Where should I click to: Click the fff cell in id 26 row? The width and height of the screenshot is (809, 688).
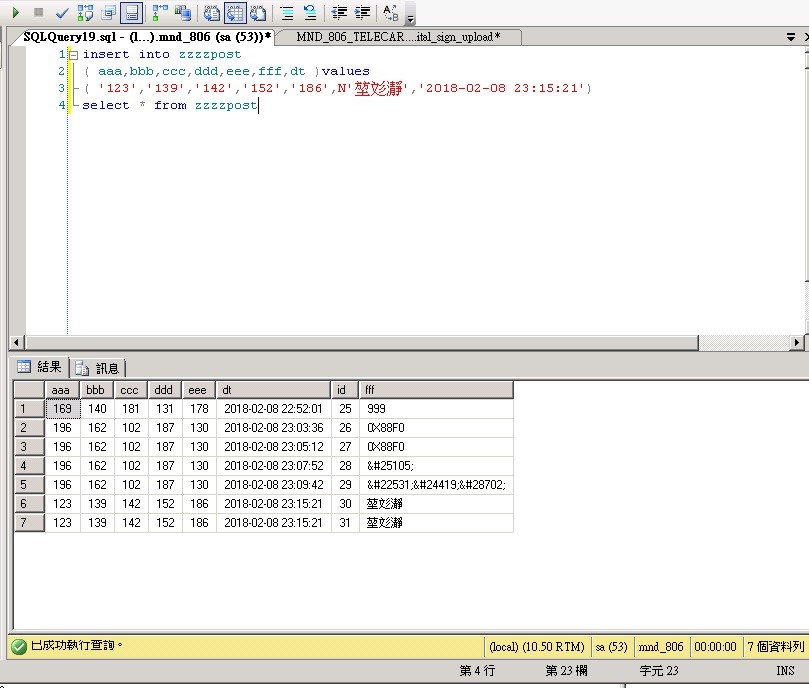[x=436, y=428]
